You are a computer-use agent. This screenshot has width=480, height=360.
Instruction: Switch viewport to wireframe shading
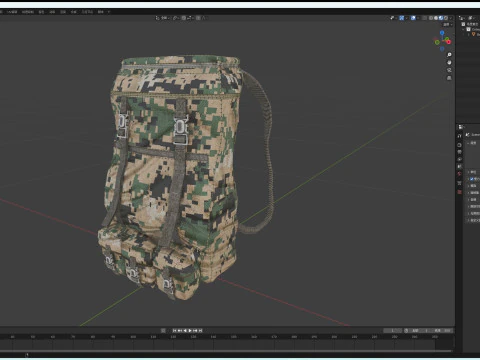(431, 18)
